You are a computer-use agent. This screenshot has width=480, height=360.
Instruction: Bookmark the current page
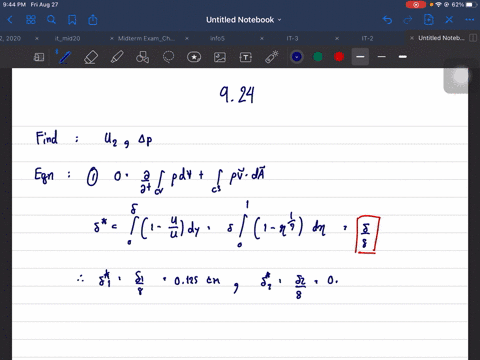tap(72, 20)
